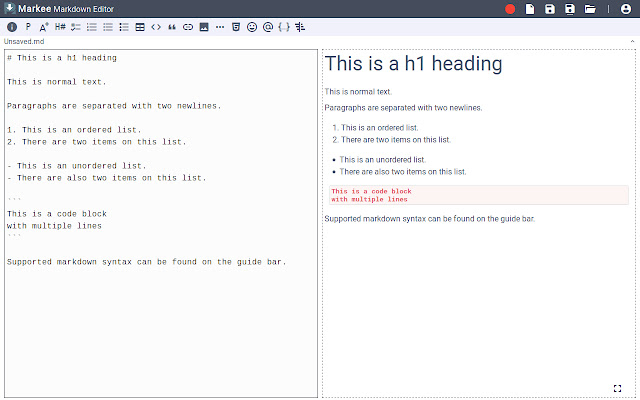Viewport: 640px width, 400px height.
Task: Open the text formatting A icon
Action: (x=44, y=27)
